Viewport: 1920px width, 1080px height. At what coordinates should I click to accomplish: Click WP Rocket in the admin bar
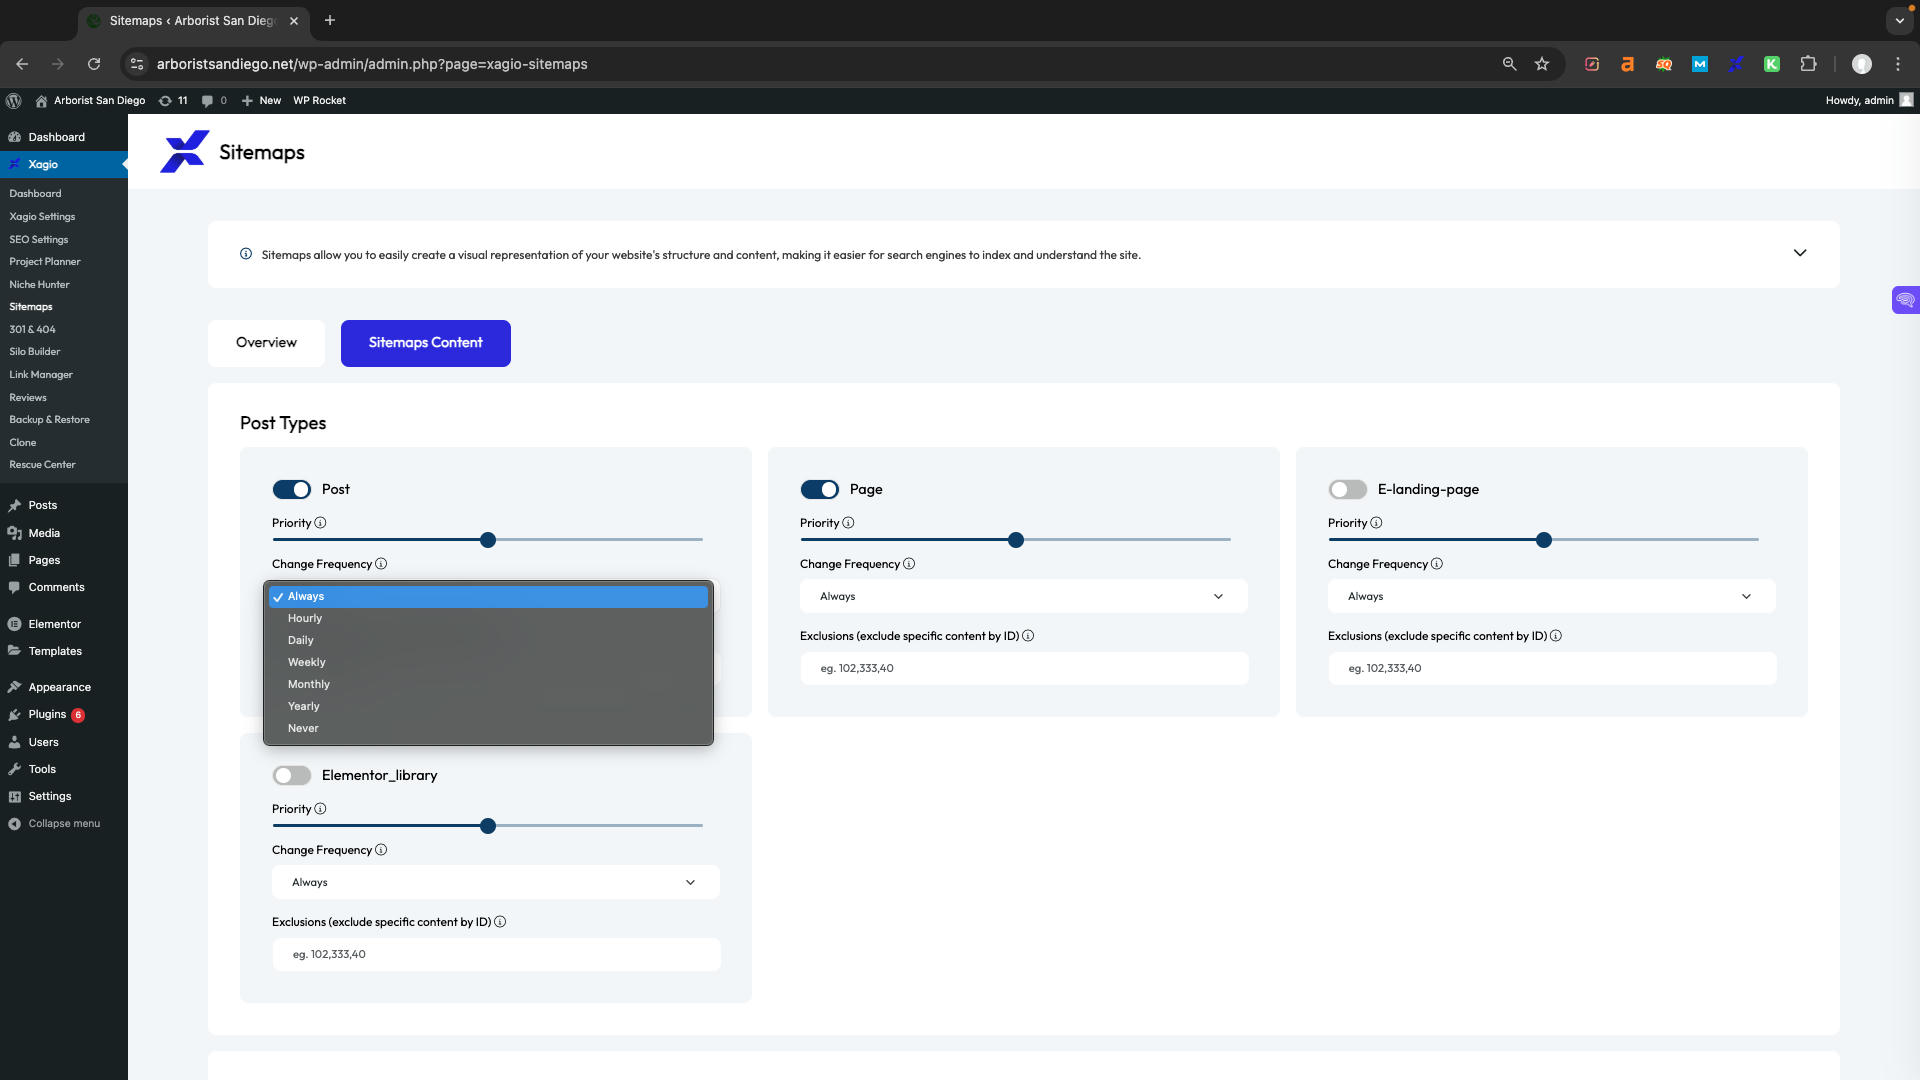point(319,100)
